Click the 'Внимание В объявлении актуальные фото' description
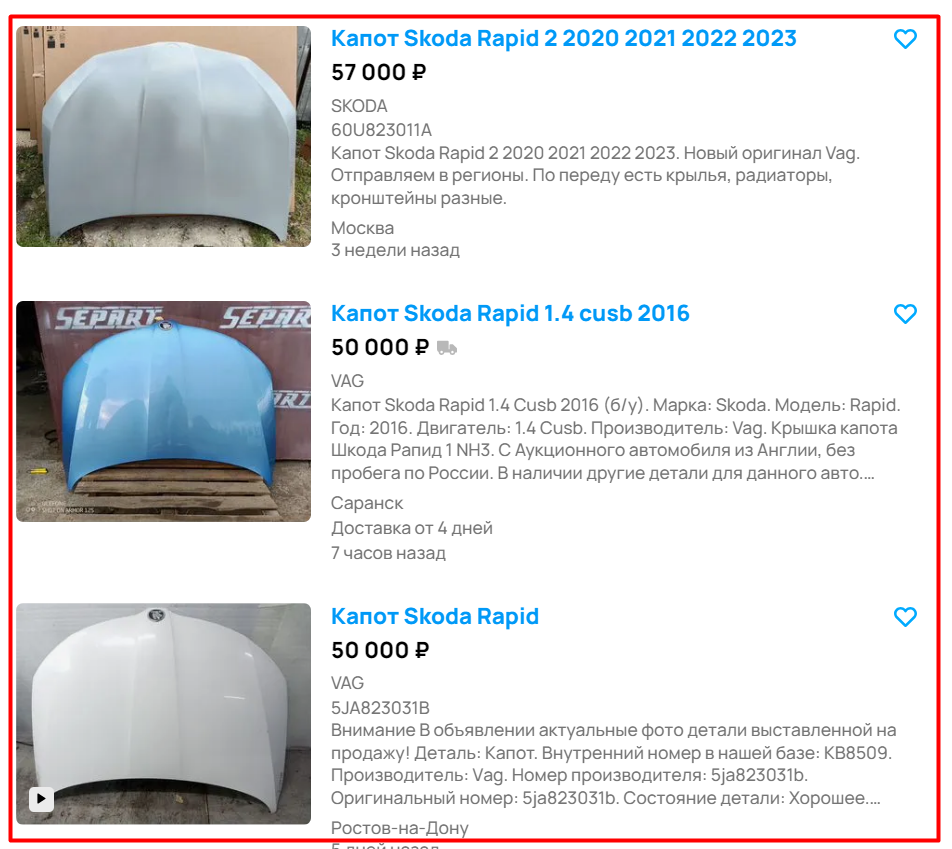The image size is (952, 849). tap(613, 764)
